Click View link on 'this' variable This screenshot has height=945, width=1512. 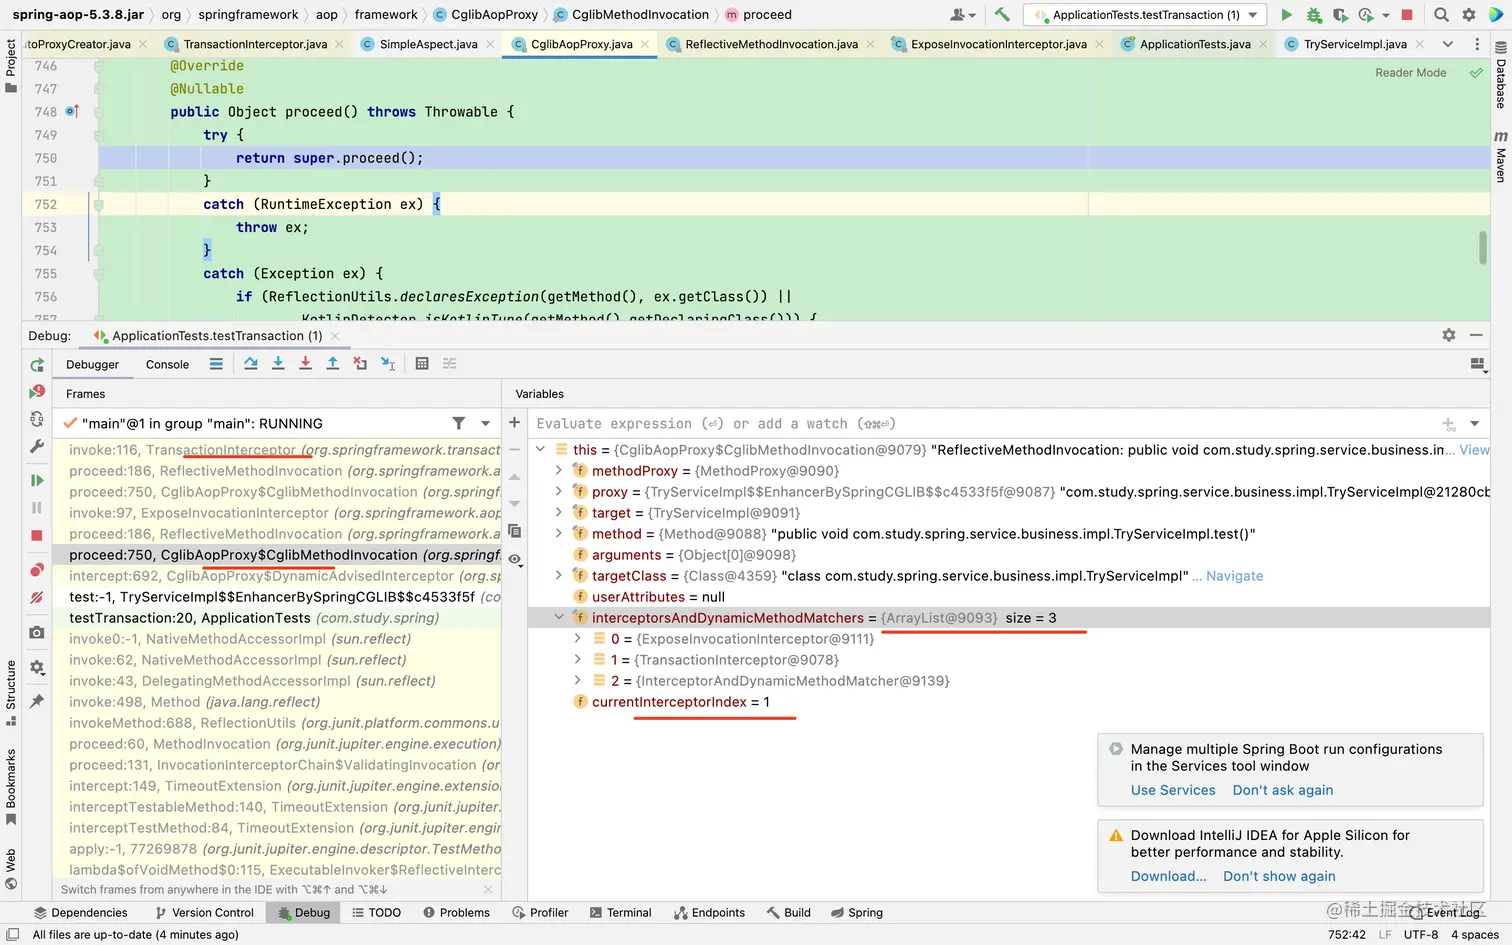1474,450
